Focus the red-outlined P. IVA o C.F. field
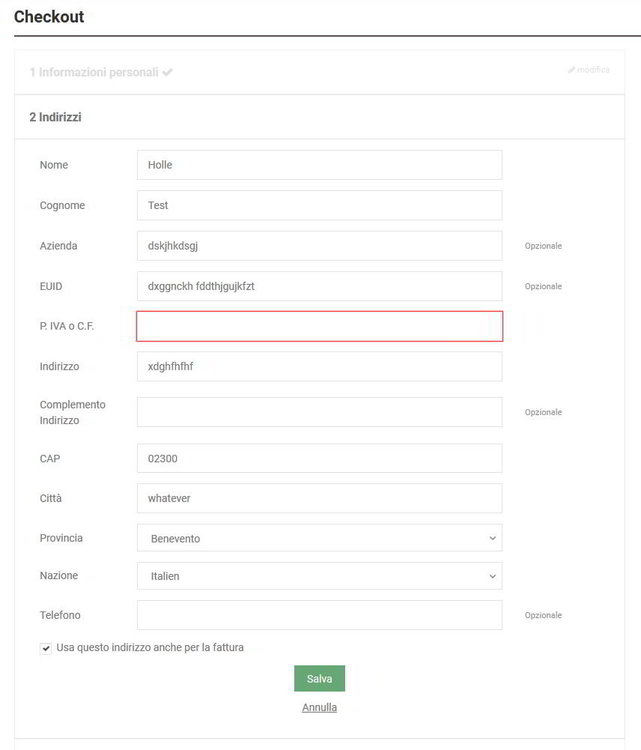 pos(319,327)
